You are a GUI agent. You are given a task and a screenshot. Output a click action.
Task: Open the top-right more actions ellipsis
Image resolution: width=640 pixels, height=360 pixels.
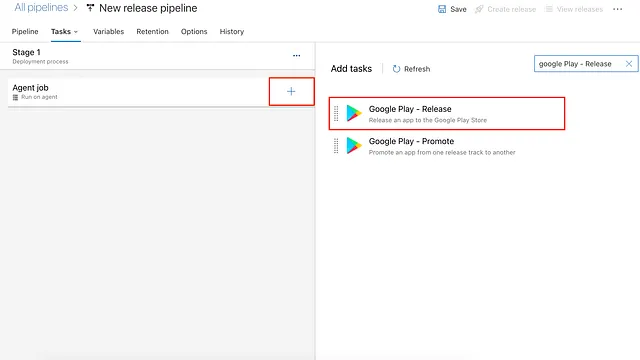618,9
